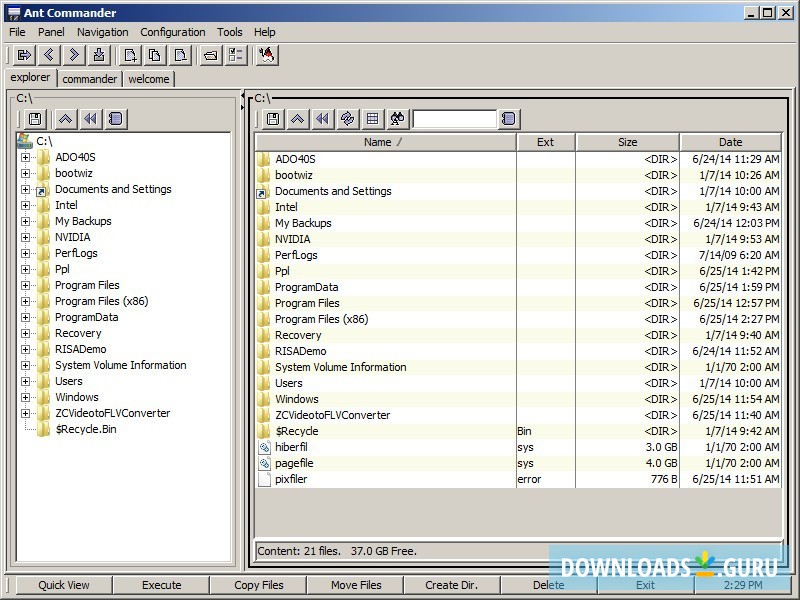Go up one directory in right panel
Viewport: 800px width, 600px height.
pyautogui.click(x=297, y=119)
